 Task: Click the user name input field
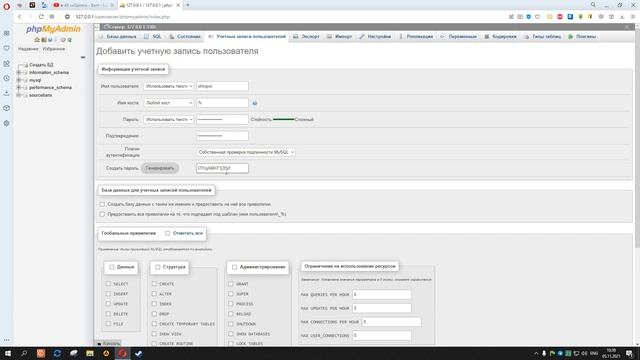tap(222, 86)
